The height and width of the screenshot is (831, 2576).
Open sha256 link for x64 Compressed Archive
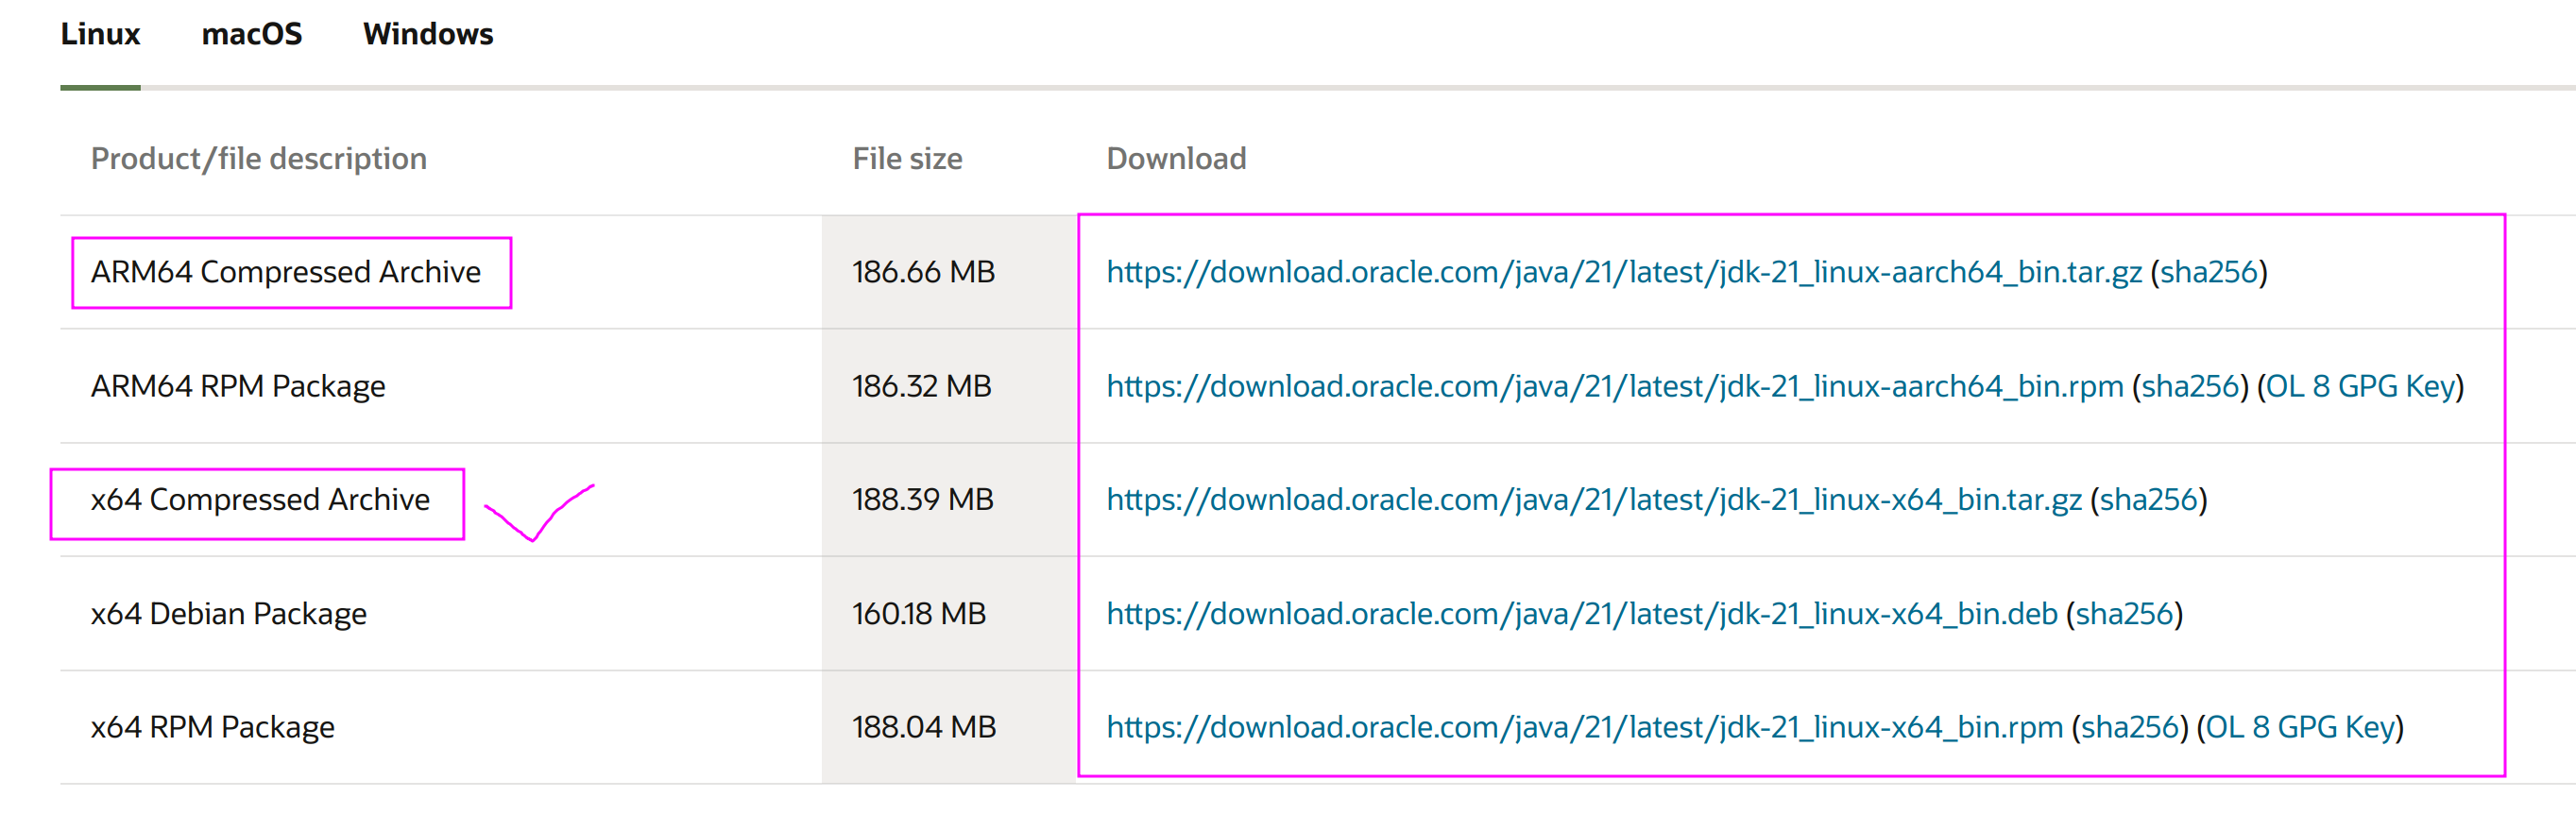click(2148, 499)
